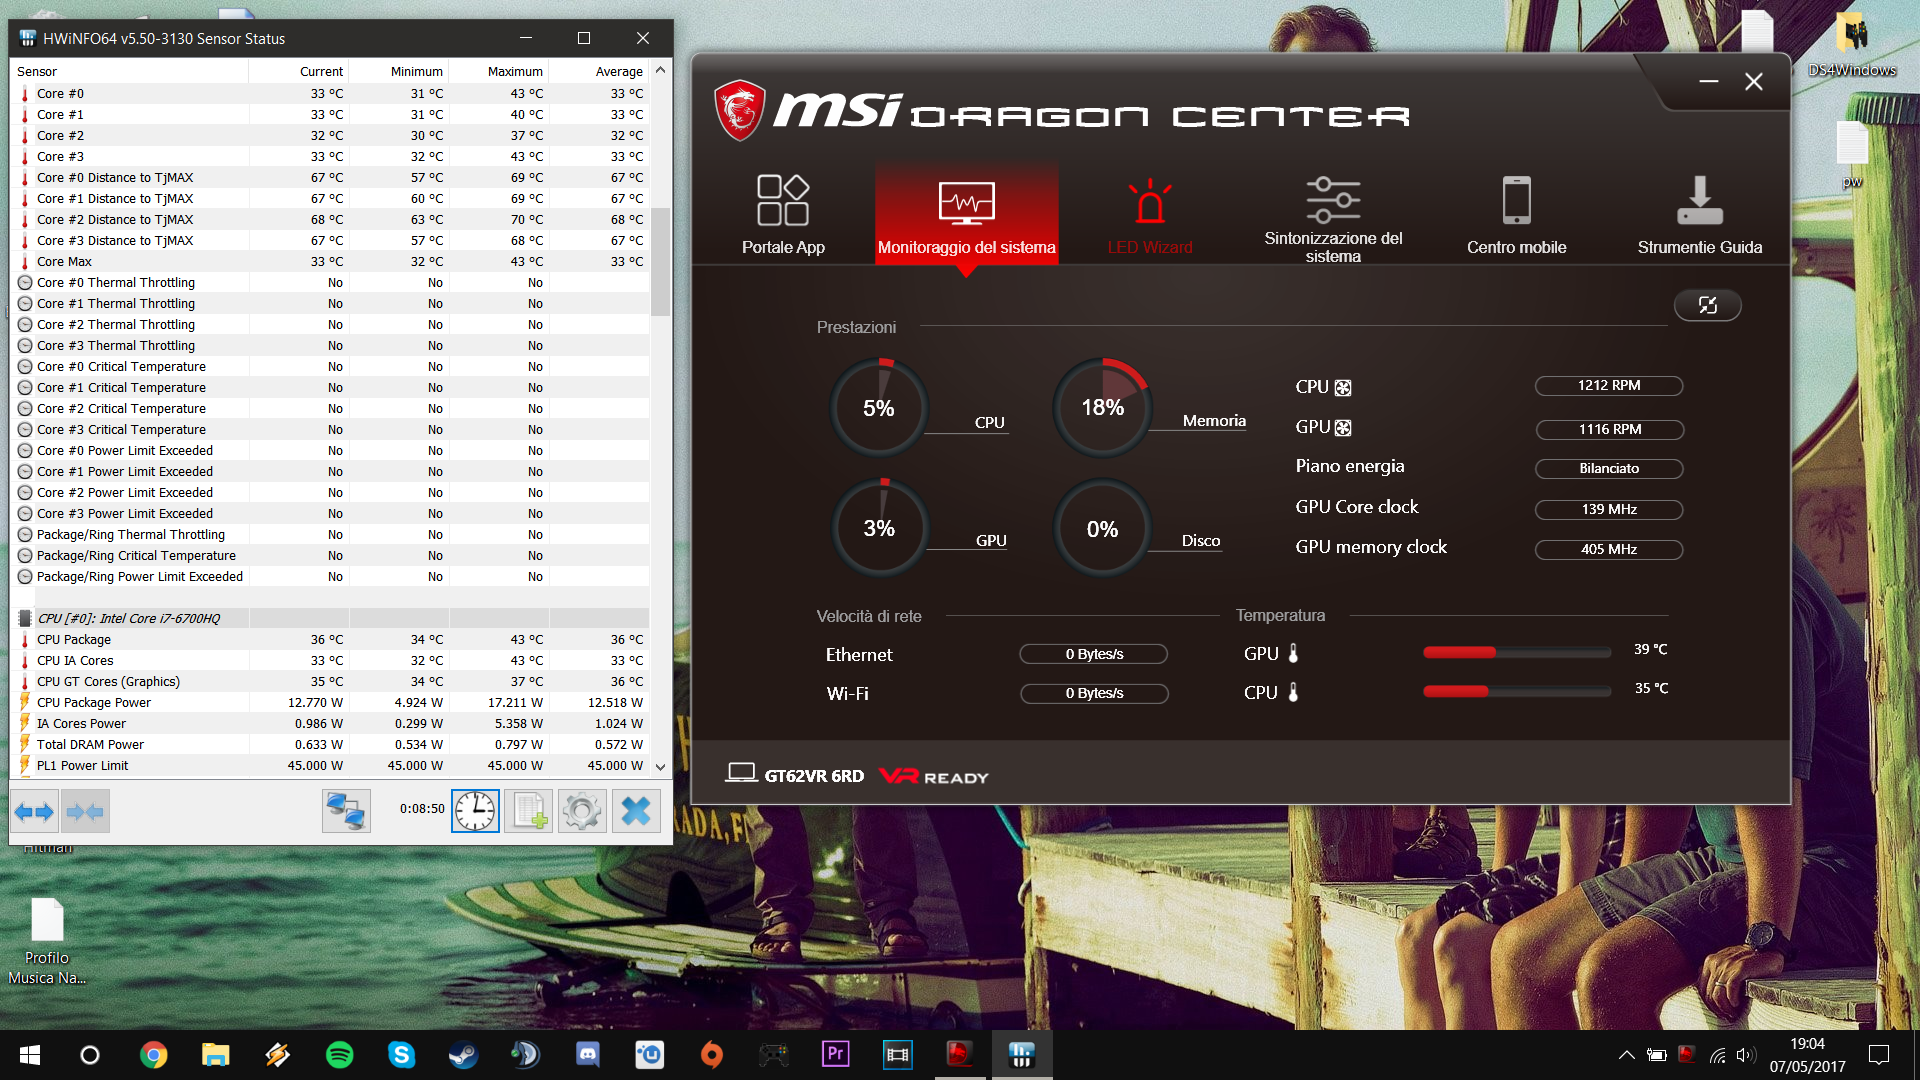Open HWiNFO settings gear icon
Viewport: 1920px width, 1080px height.
click(x=582, y=811)
